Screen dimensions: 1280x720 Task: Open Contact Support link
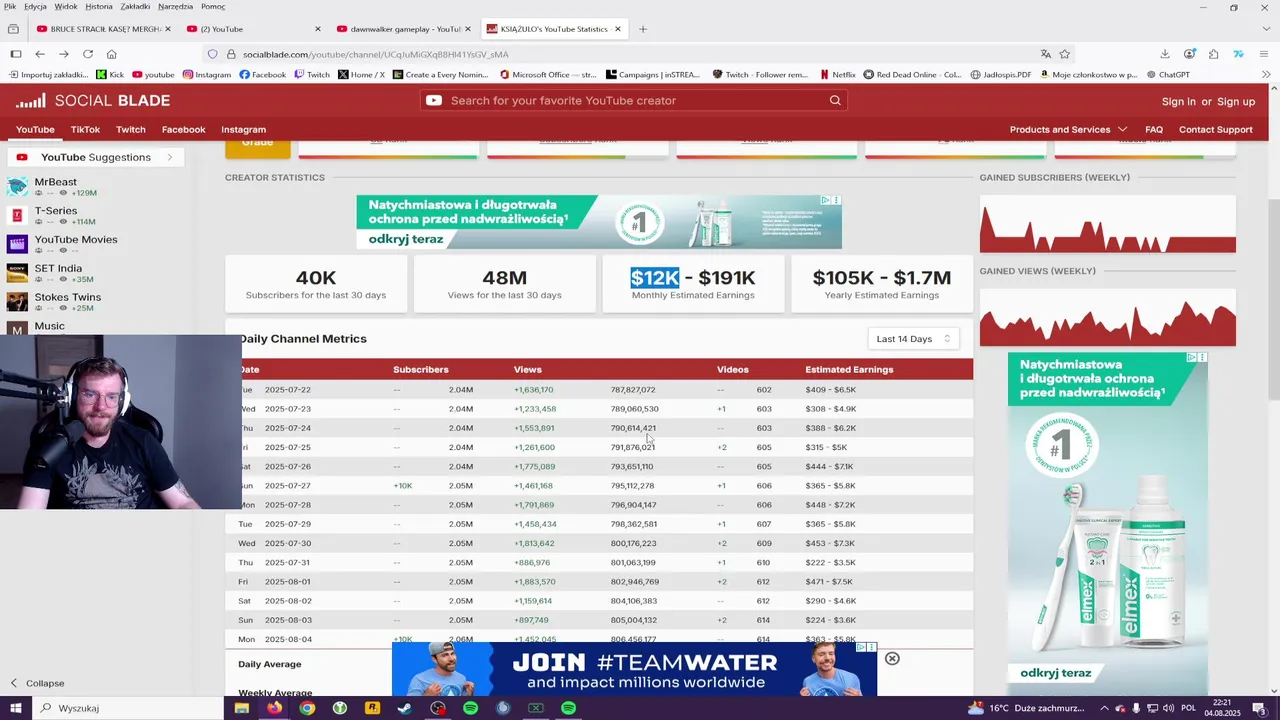pos(1216,129)
